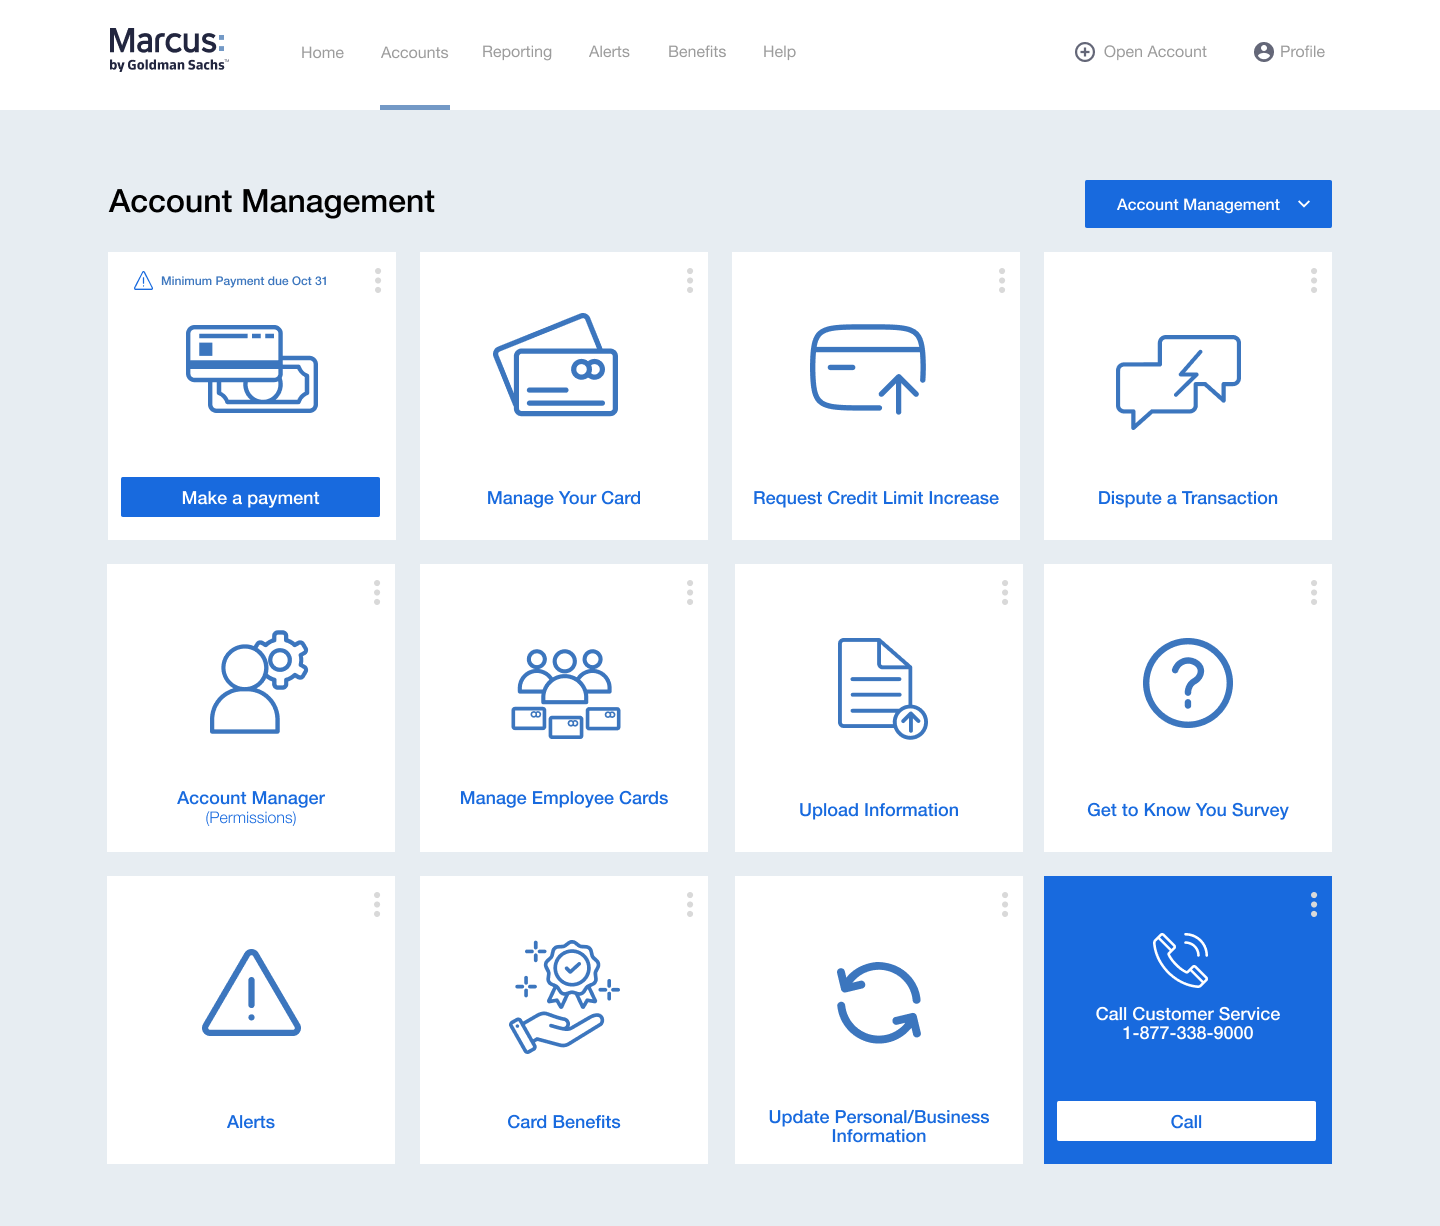1440x1226 pixels.
Task: Click the credit card and cash payment icon
Action: [252, 369]
